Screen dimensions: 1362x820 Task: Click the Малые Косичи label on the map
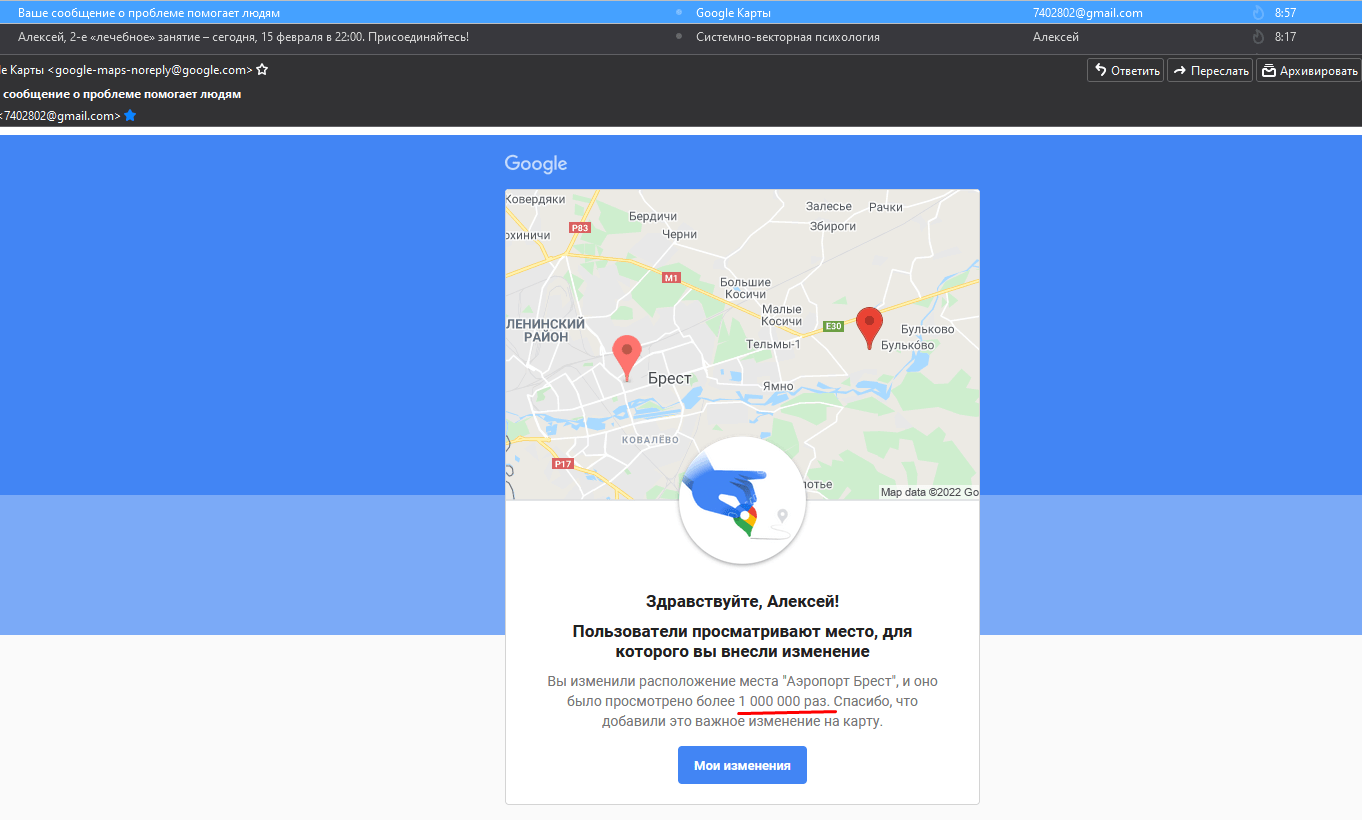782,315
